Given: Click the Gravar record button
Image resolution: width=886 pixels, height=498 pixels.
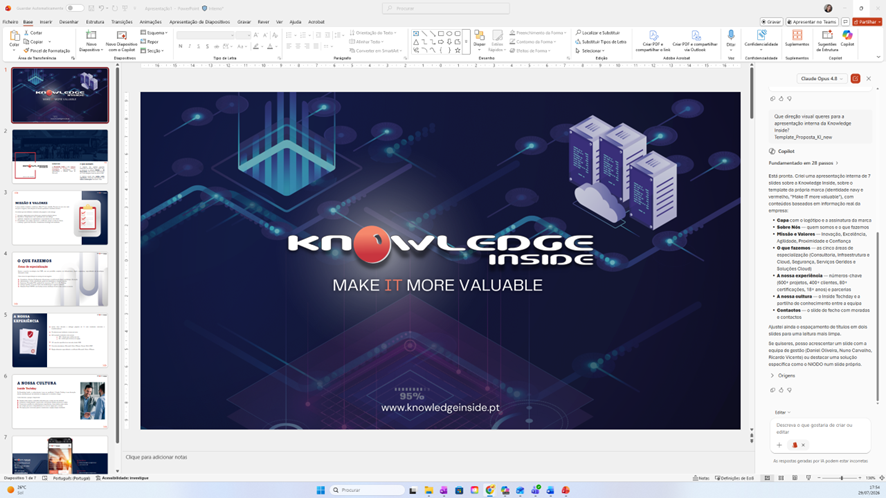Looking at the screenshot, I should tap(771, 21).
